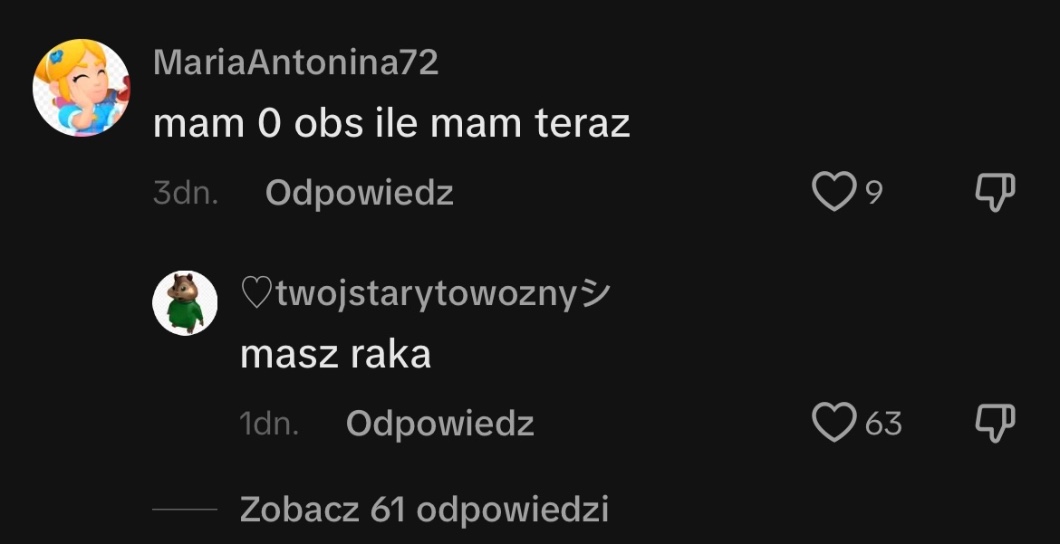Viewport: 1060px width, 544px height.
Task: Open the twojstarytowozny username link
Action: pyautogui.click(x=425, y=295)
